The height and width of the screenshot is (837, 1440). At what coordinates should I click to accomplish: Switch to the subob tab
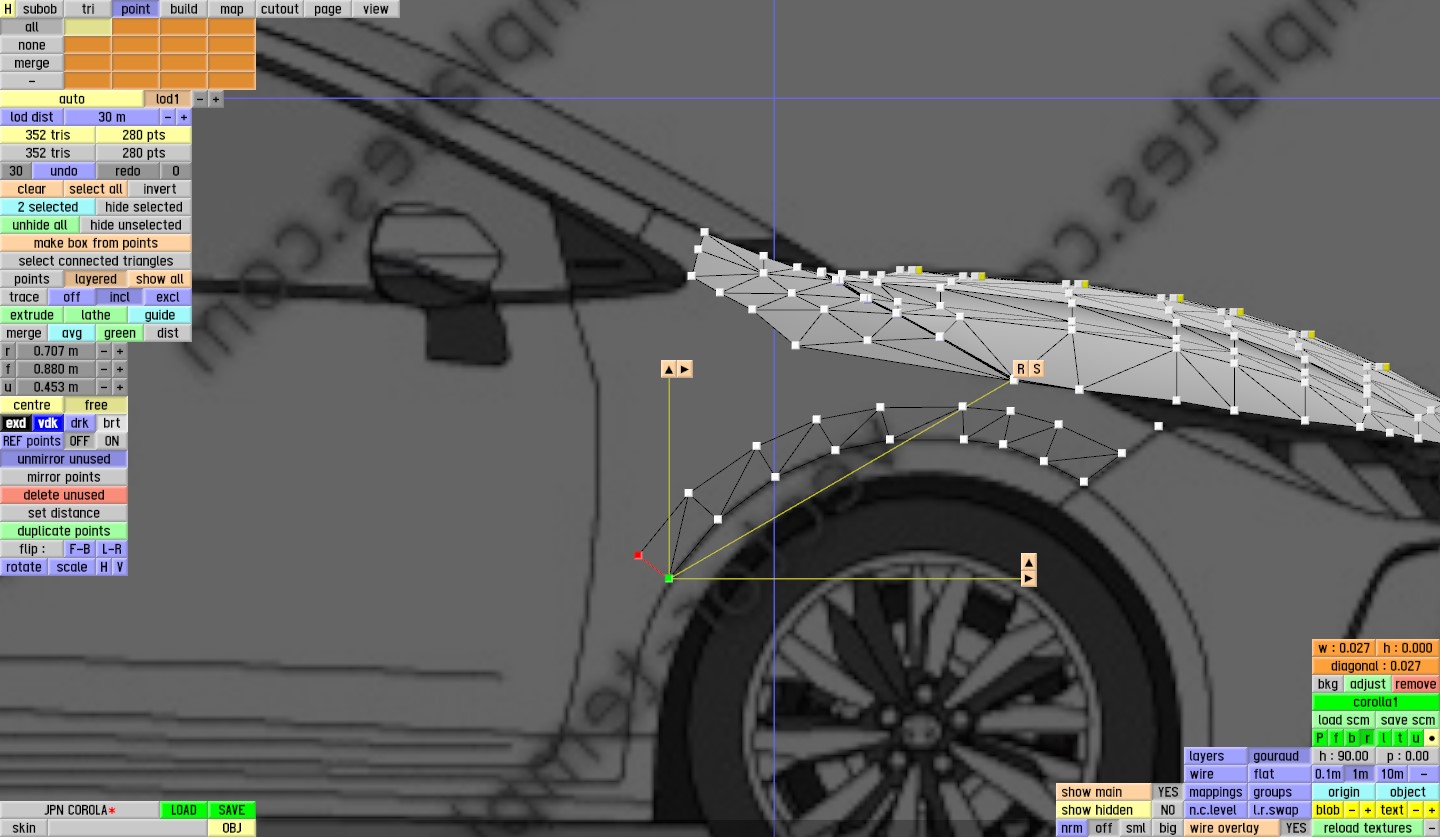(x=40, y=9)
